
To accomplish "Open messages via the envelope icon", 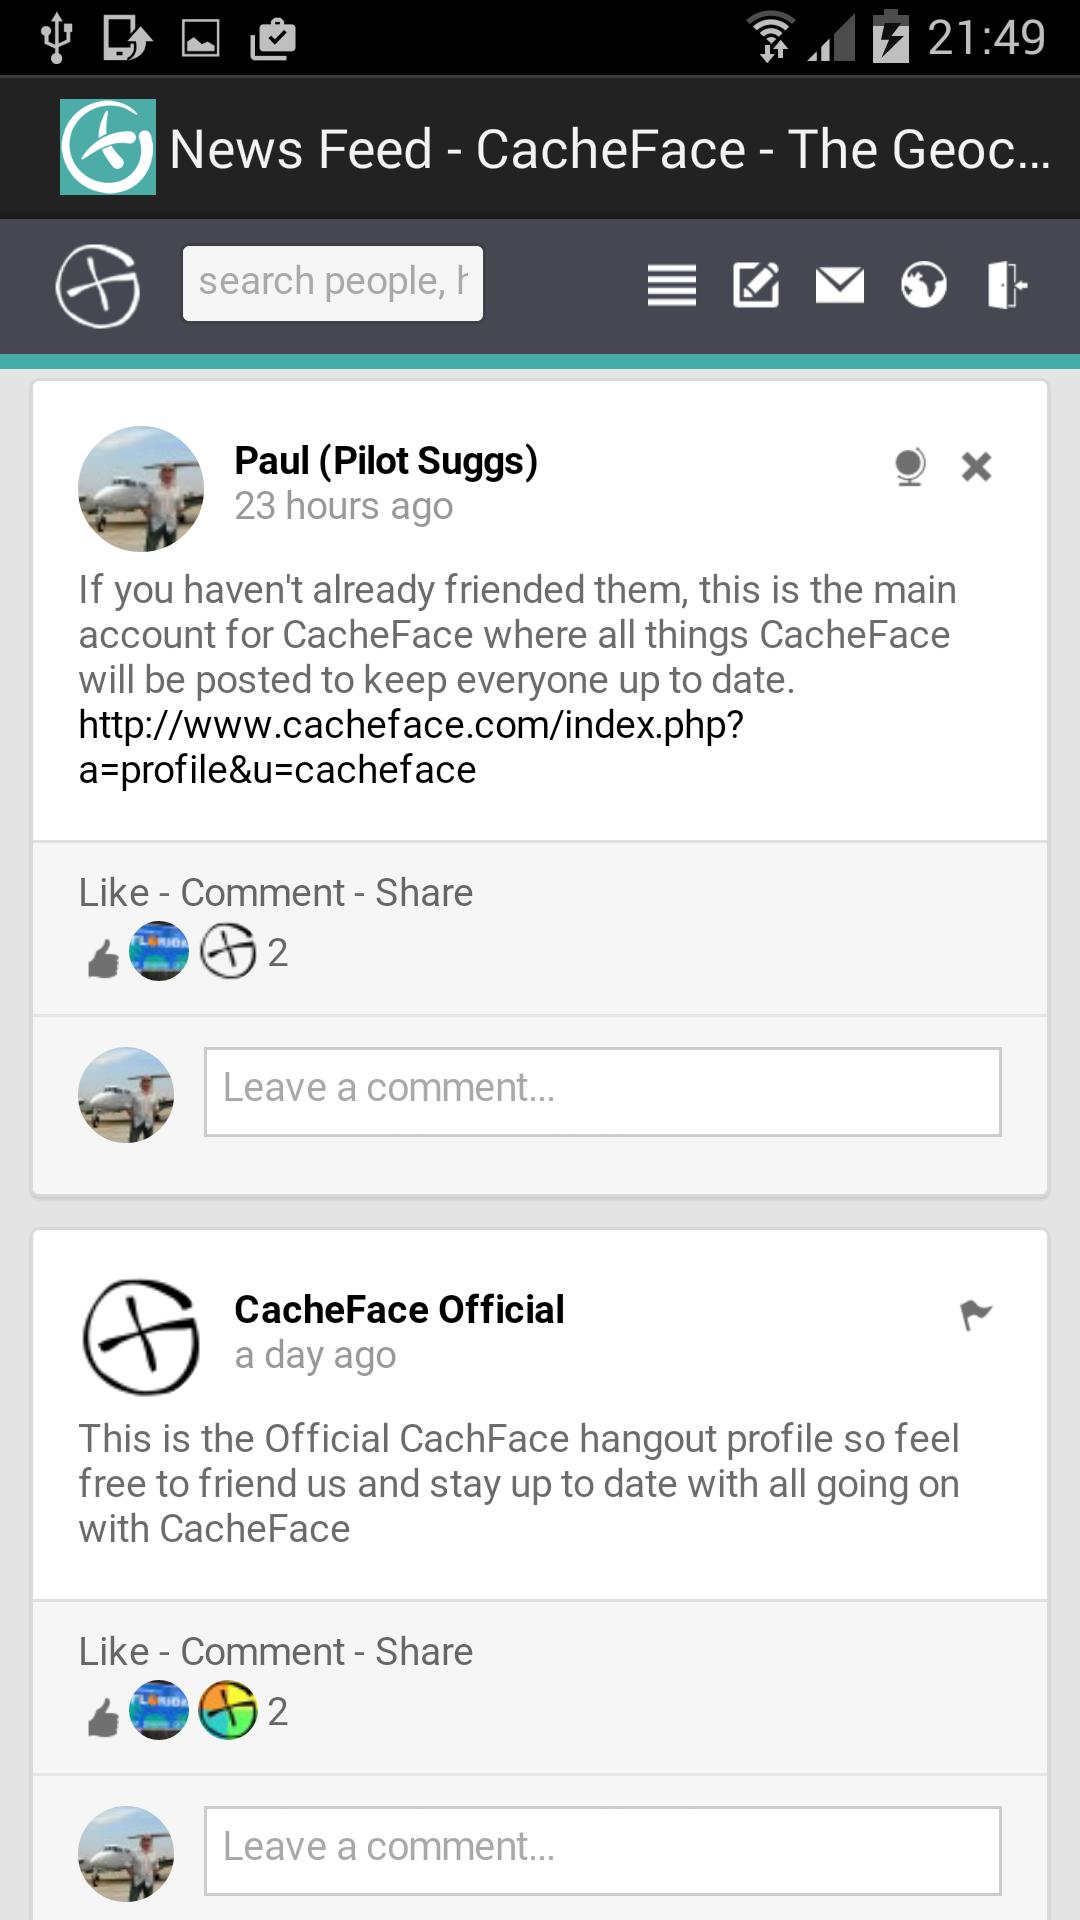I will (x=840, y=286).
